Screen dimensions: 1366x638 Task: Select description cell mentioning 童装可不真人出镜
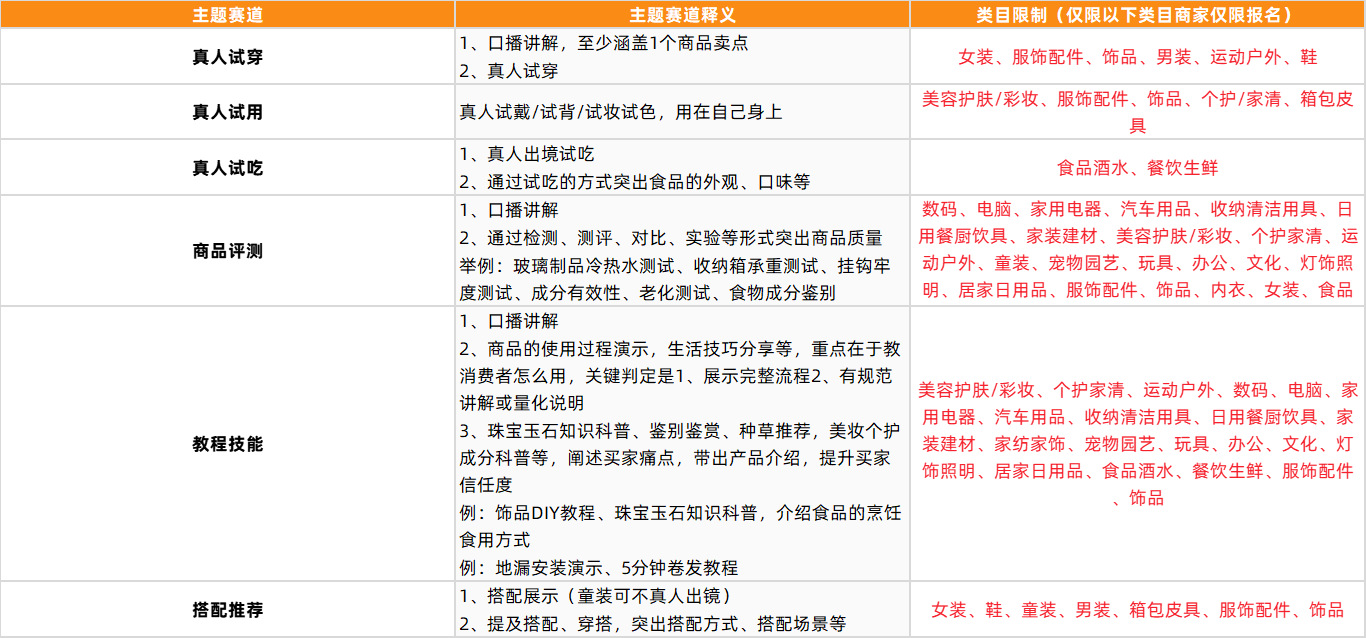click(682, 609)
